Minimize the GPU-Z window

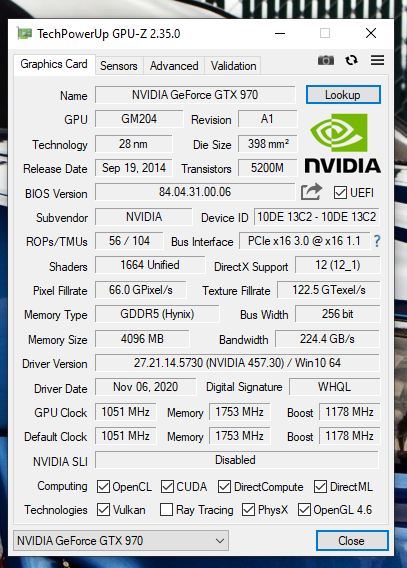(280, 33)
